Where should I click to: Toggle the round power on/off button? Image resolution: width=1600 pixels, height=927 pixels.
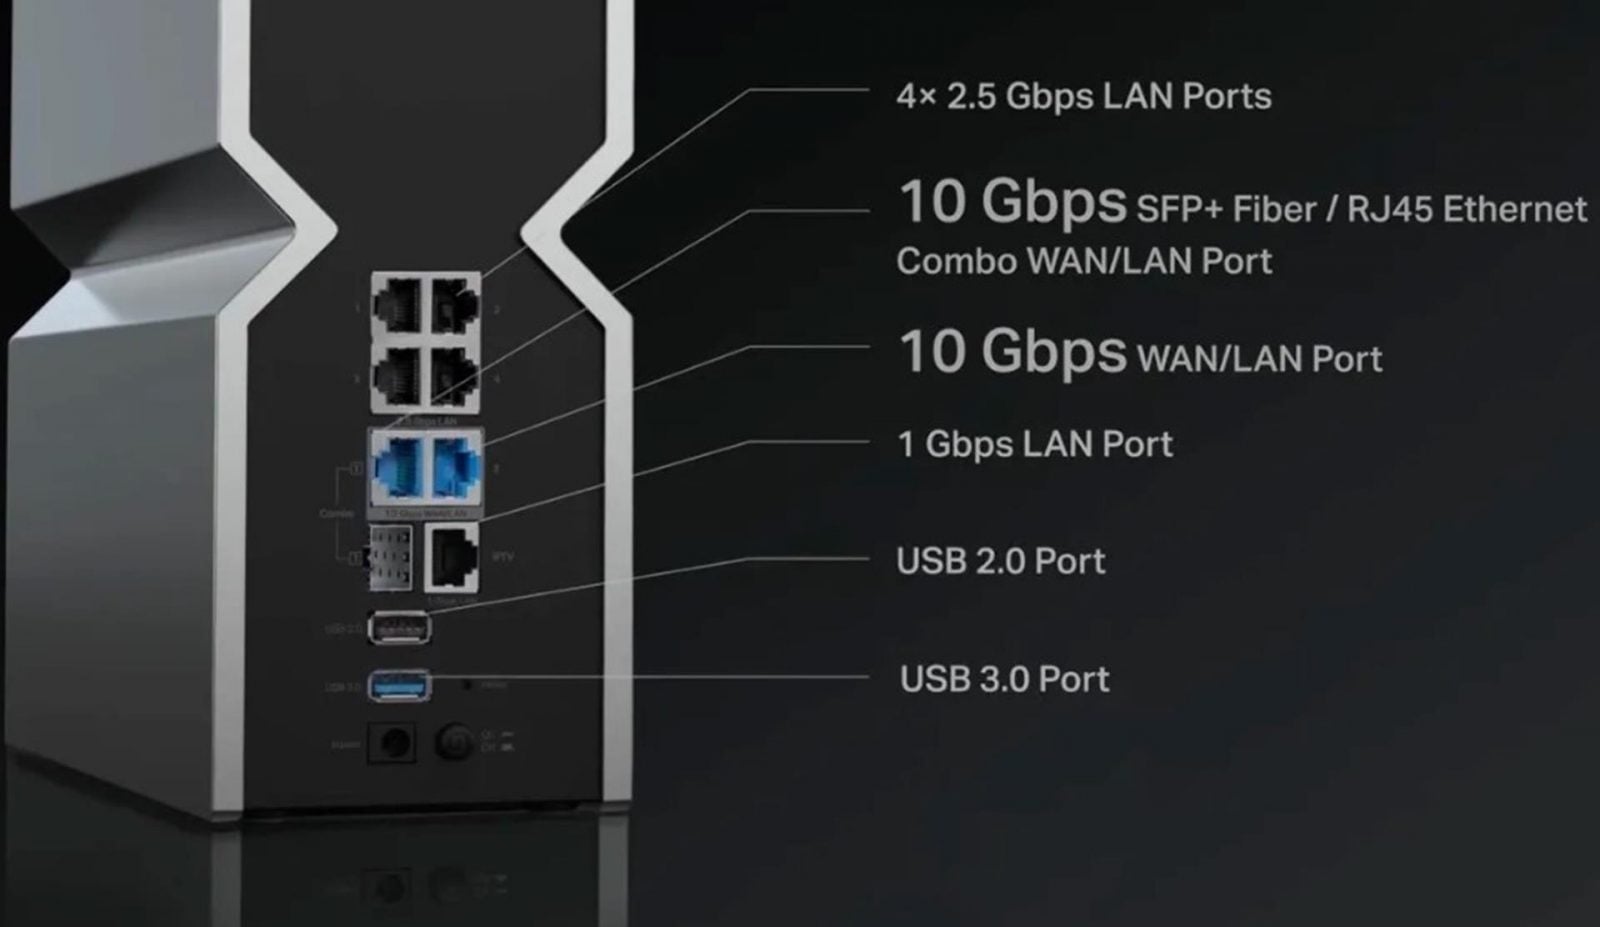coord(454,744)
